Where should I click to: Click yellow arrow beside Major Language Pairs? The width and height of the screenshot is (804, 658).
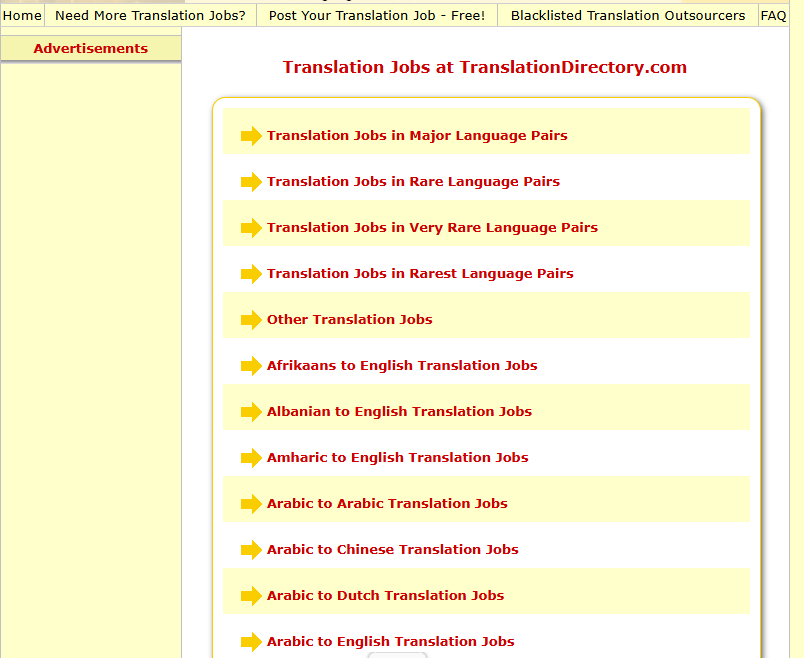click(251, 136)
